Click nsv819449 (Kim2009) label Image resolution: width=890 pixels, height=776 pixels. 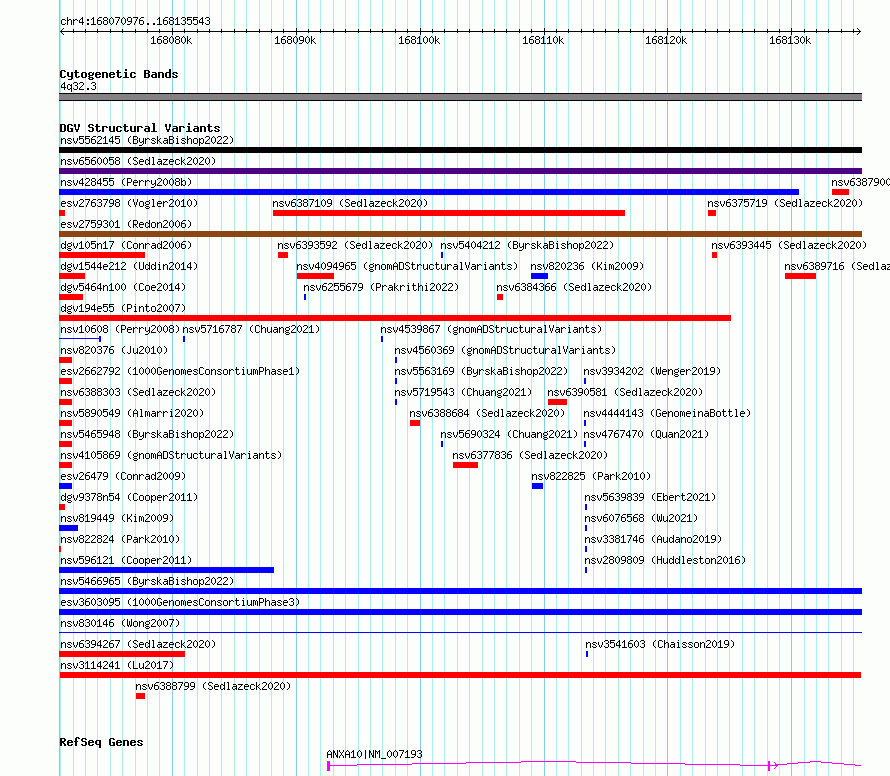[x=117, y=518]
